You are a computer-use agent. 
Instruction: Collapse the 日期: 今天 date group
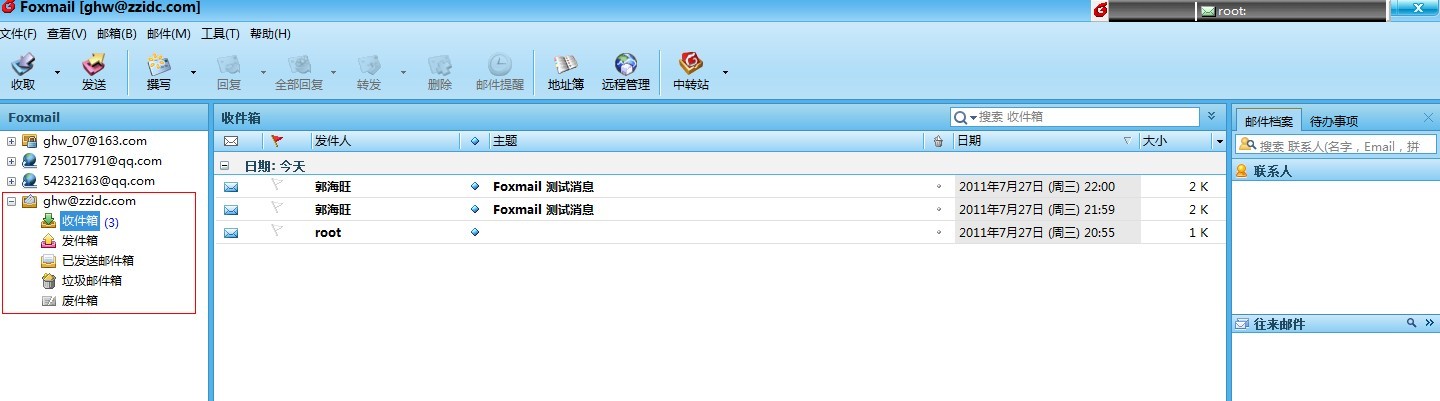(x=225, y=166)
